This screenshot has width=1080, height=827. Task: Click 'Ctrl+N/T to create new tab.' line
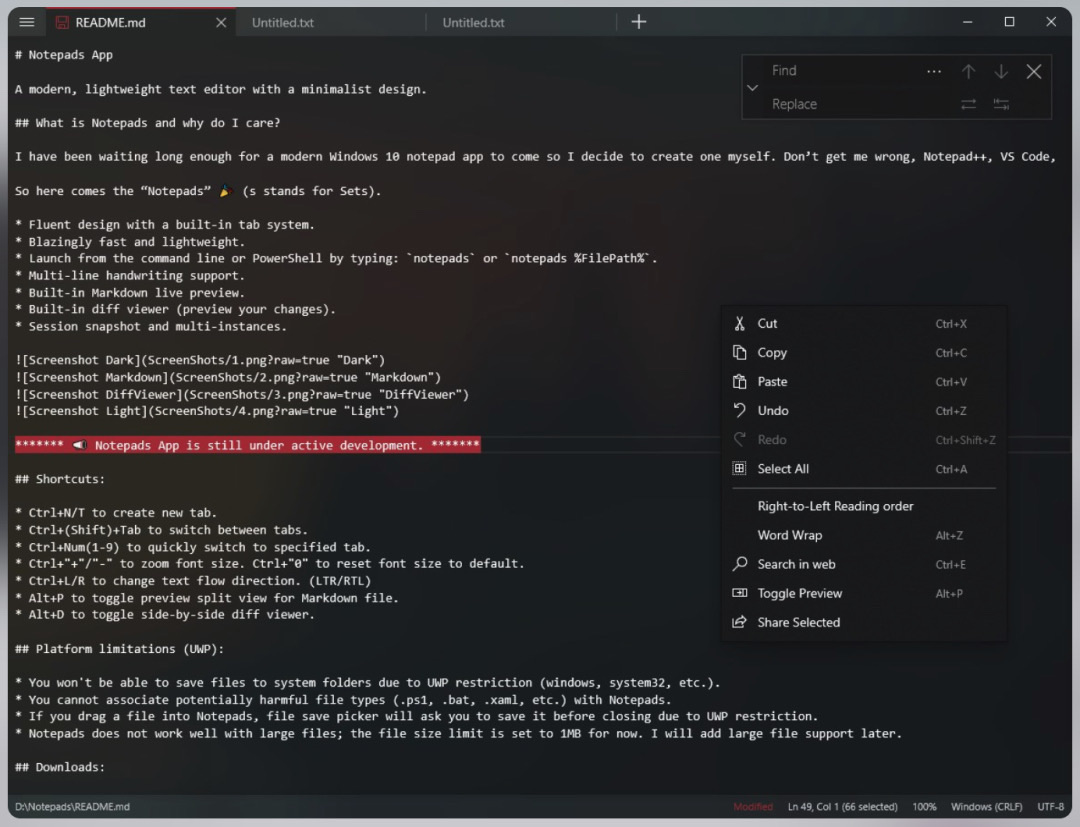pos(116,512)
